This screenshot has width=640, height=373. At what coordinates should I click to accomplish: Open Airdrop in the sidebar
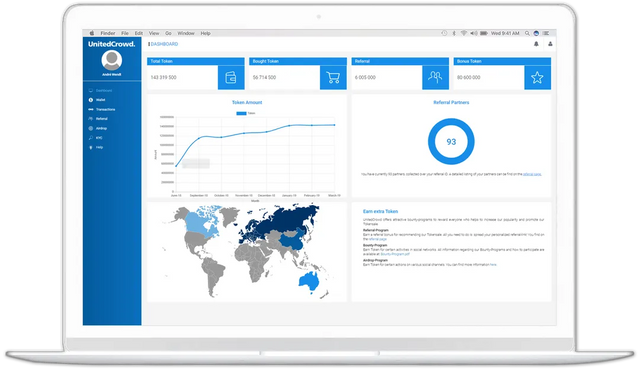coord(98,128)
